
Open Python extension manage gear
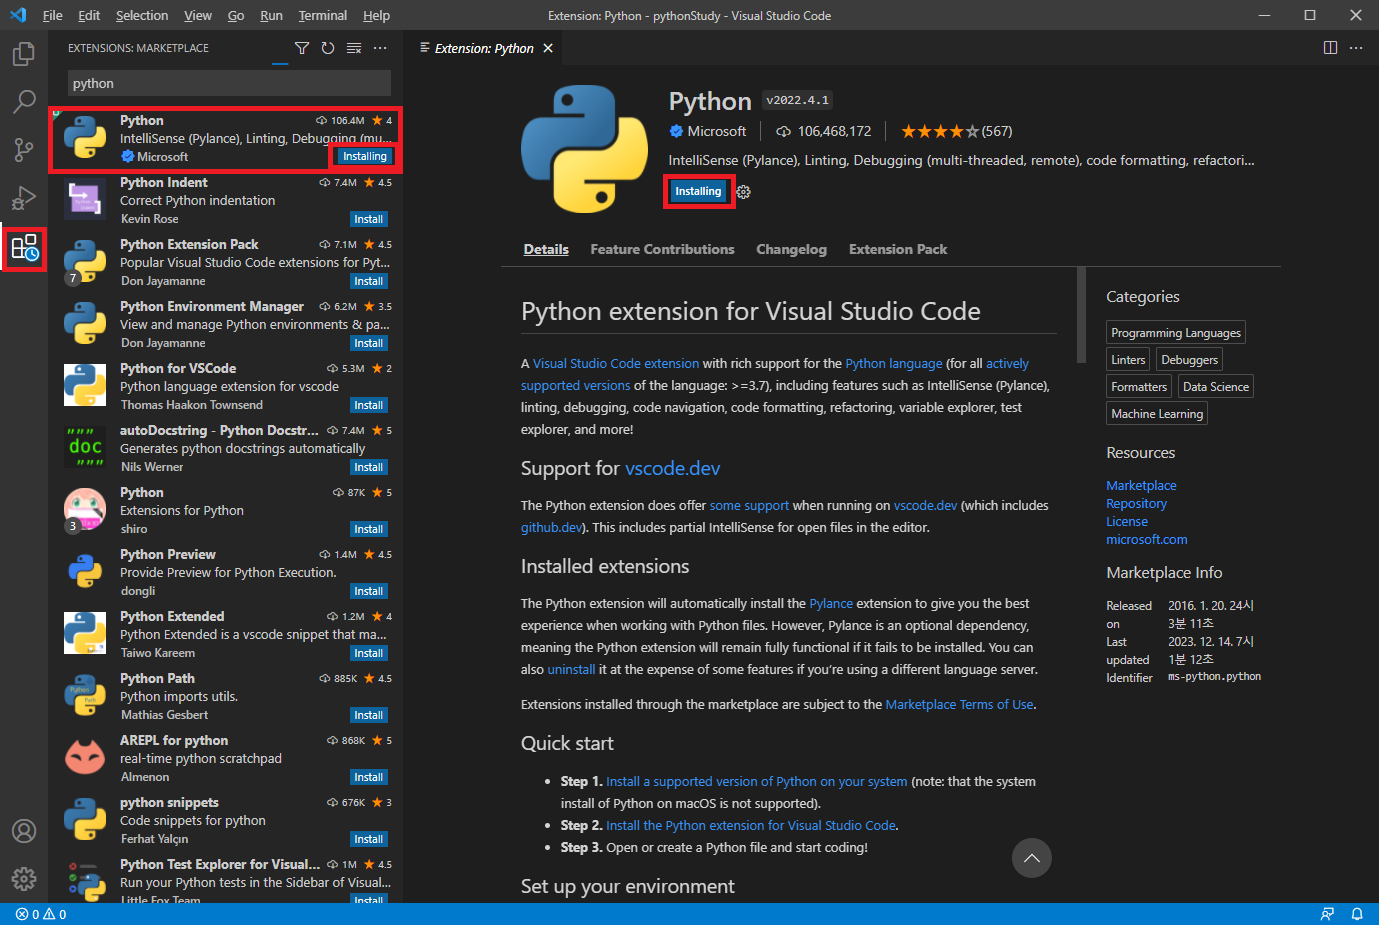tap(743, 192)
